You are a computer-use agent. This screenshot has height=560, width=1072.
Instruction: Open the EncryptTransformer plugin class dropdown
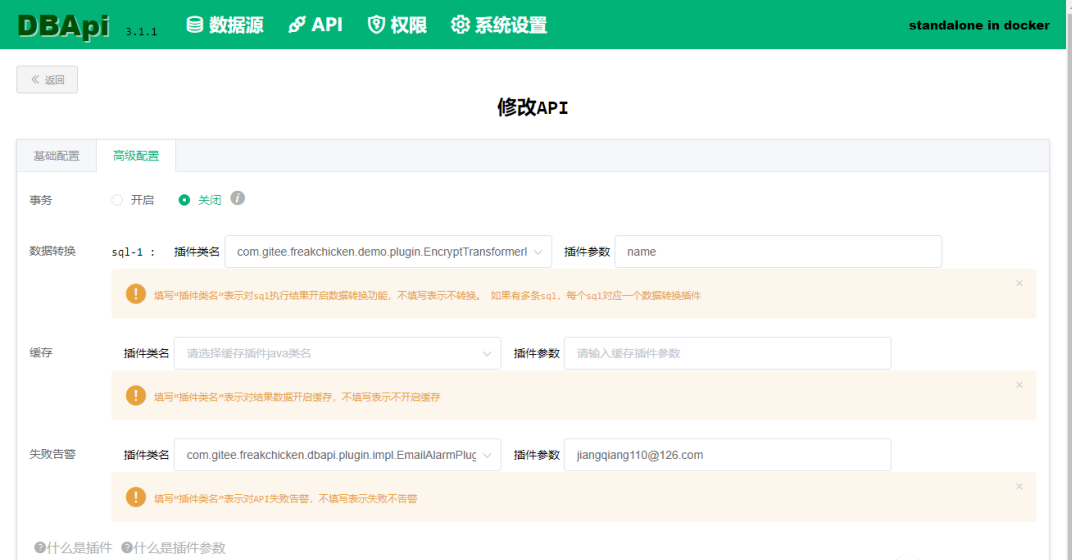coord(388,252)
